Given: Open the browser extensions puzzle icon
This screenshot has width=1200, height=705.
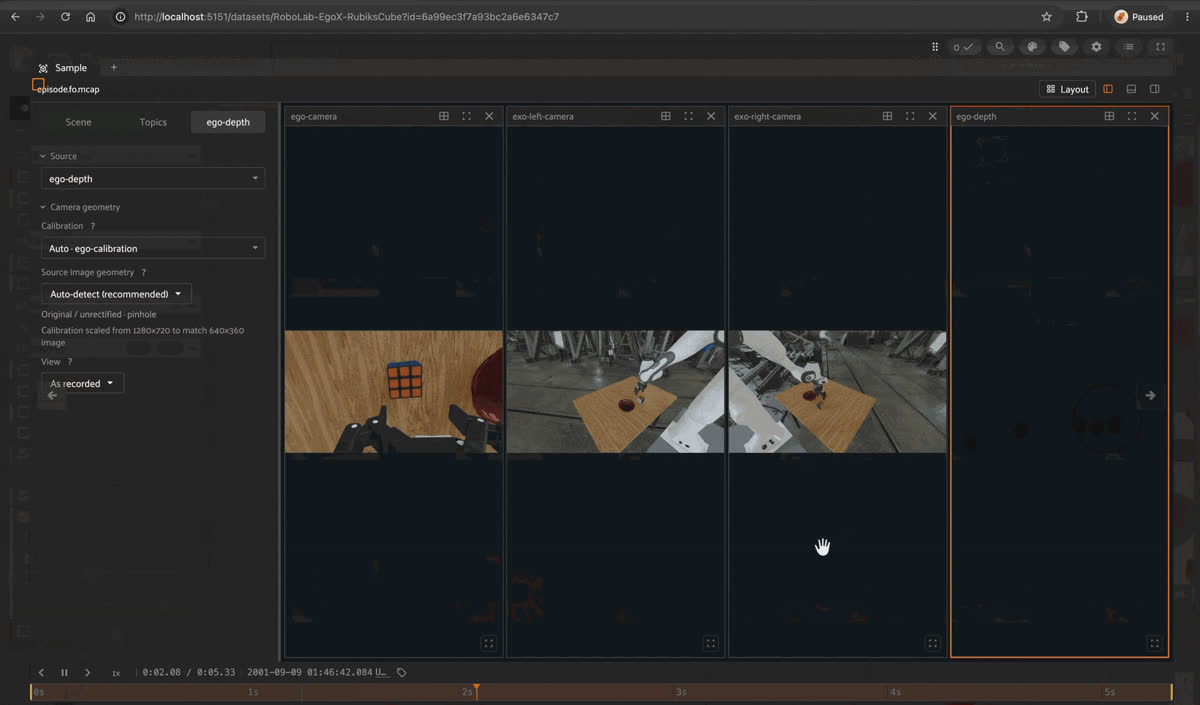Looking at the screenshot, I should click(x=1082, y=17).
